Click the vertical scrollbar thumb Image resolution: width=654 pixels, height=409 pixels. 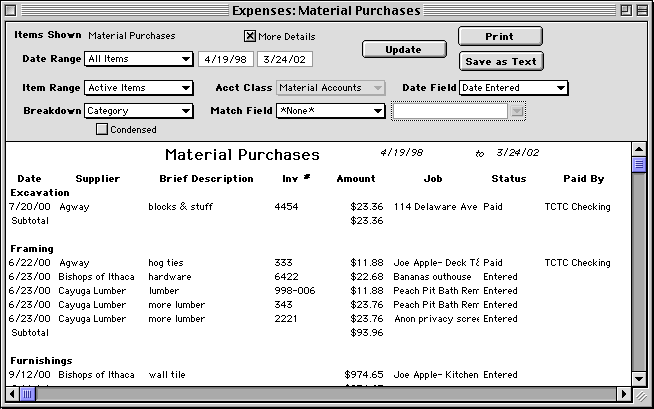point(639,165)
